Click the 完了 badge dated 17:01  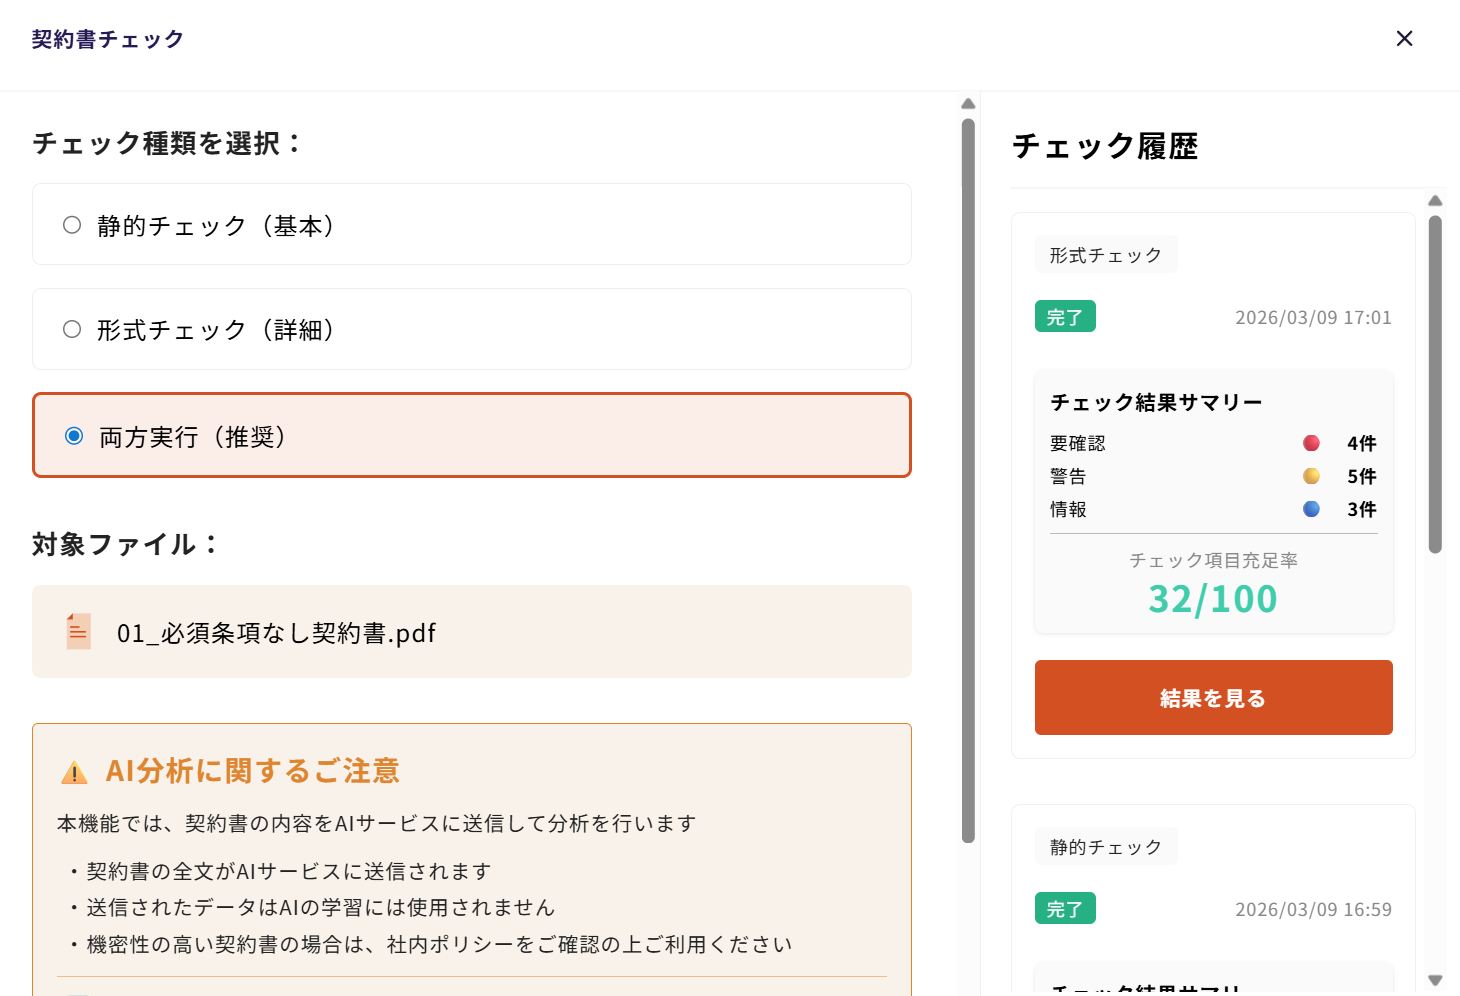1065,317
